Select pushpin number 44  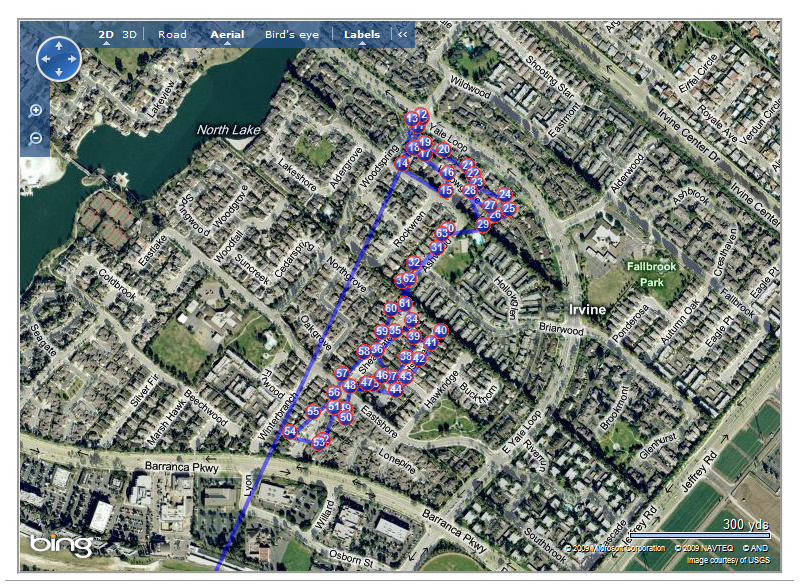pos(395,390)
